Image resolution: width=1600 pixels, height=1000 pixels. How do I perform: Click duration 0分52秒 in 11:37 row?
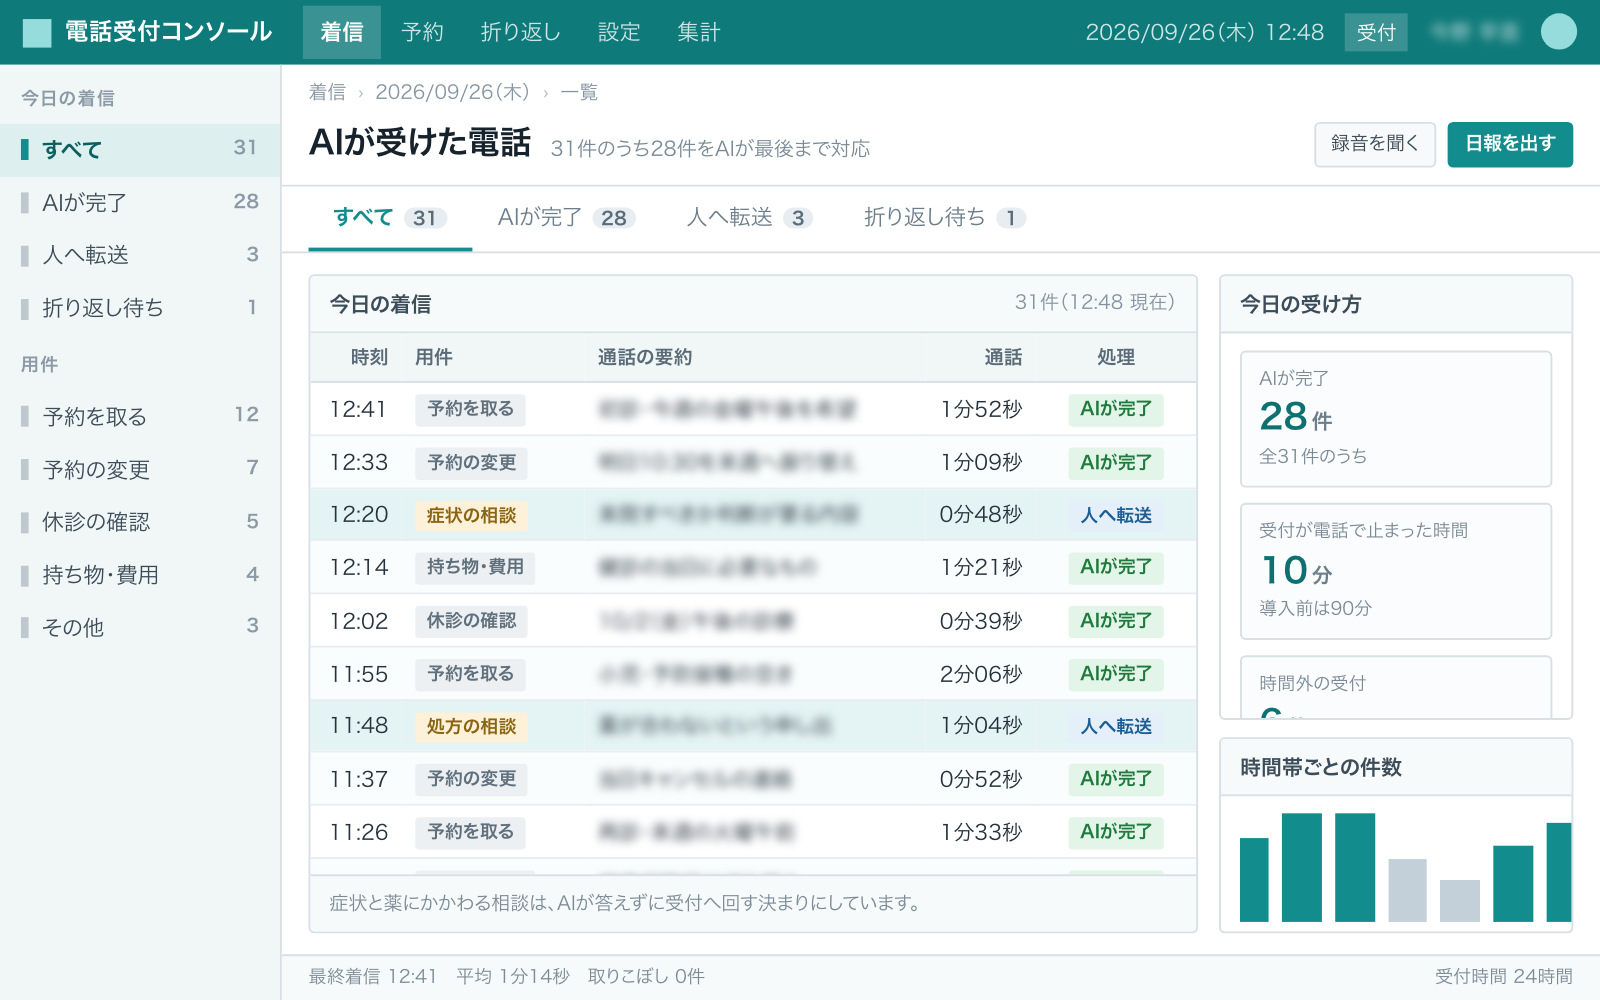[x=981, y=779]
